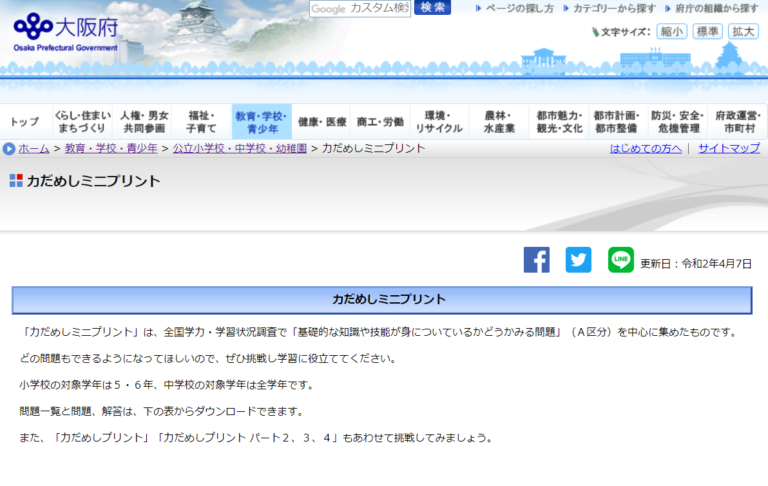Reset text size with 標準 button

707,31
